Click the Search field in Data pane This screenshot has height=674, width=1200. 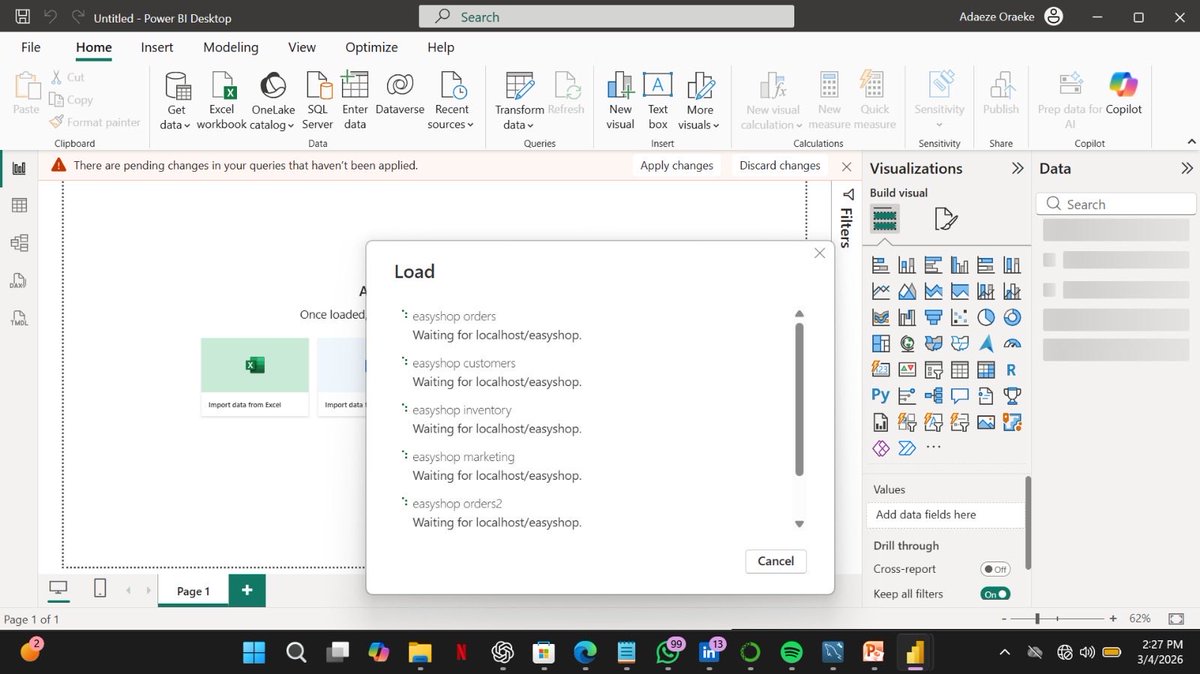coord(1116,204)
